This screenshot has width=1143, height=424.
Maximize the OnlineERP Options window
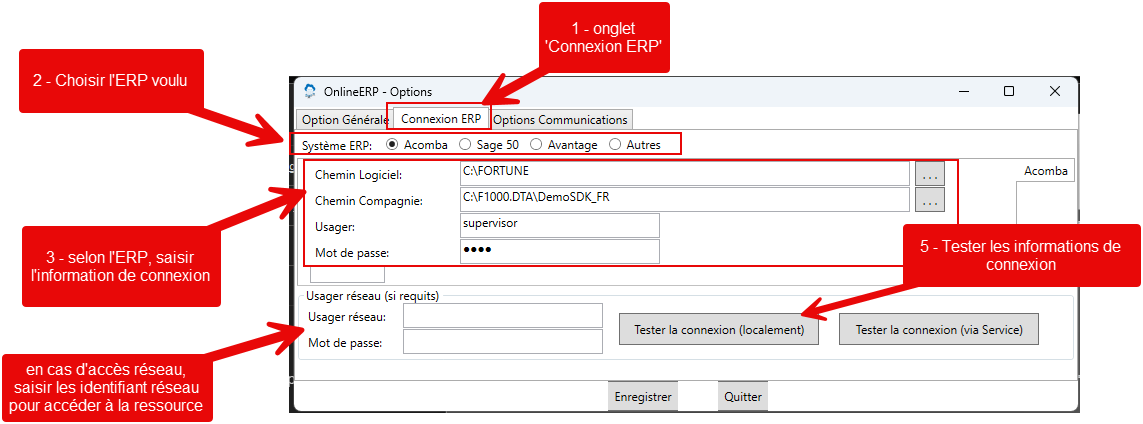coord(1009,91)
